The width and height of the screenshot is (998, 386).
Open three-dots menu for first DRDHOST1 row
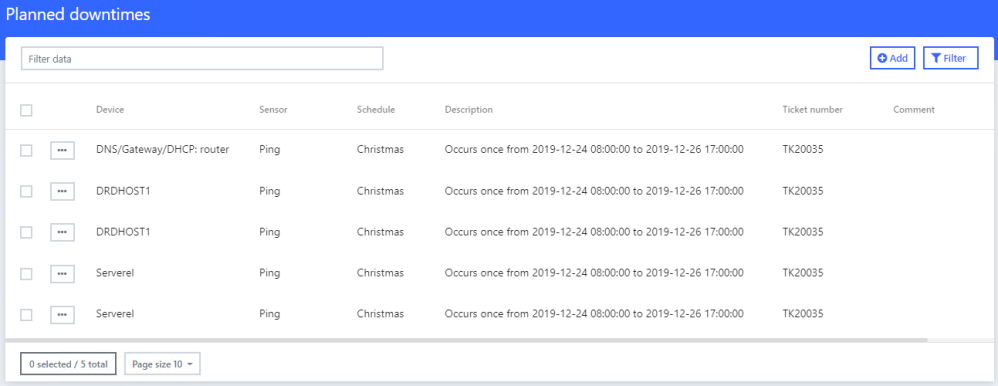coord(62,191)
